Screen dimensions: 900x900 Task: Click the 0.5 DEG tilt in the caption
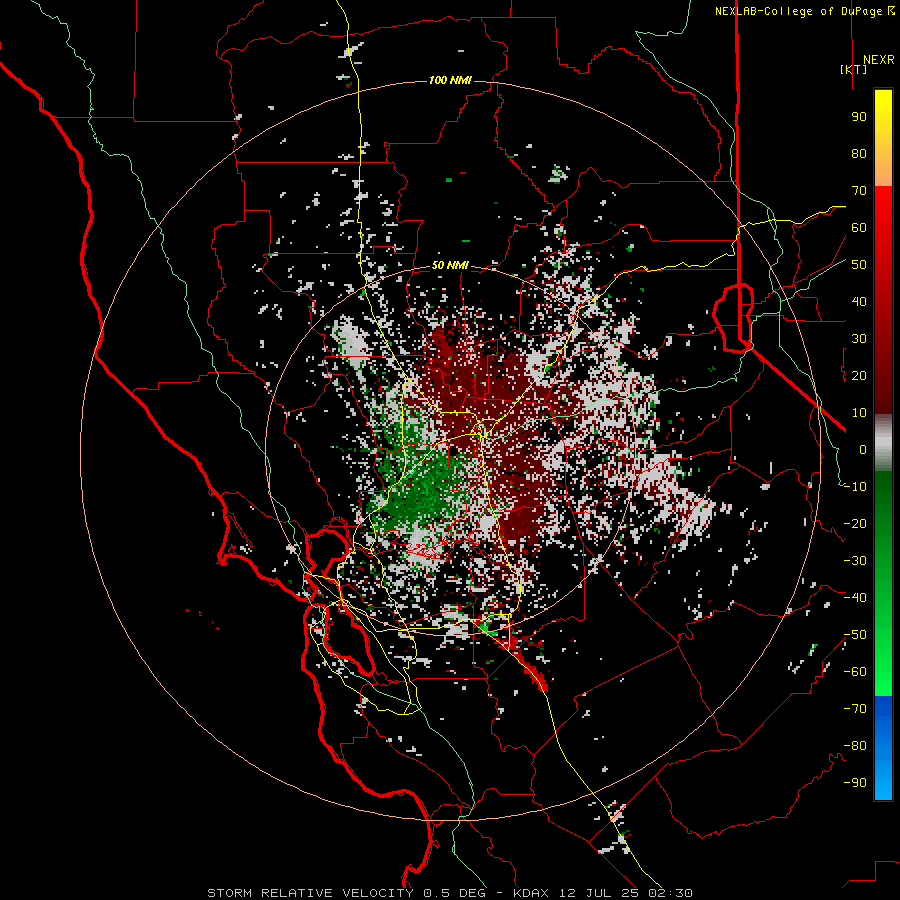click(455, 893)
